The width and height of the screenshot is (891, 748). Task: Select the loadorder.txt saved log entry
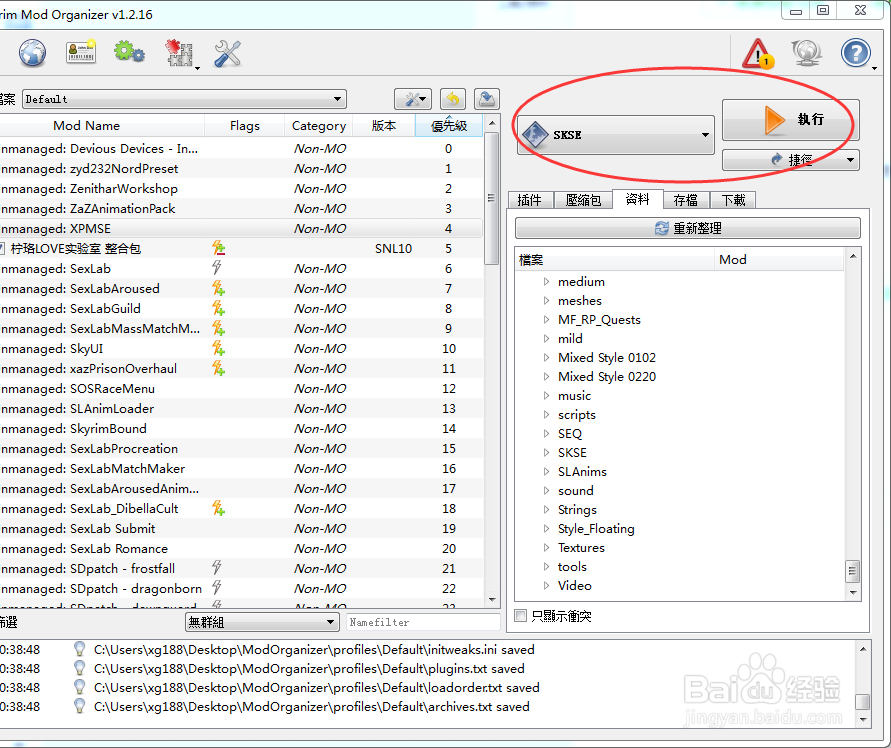click(316, 687)
